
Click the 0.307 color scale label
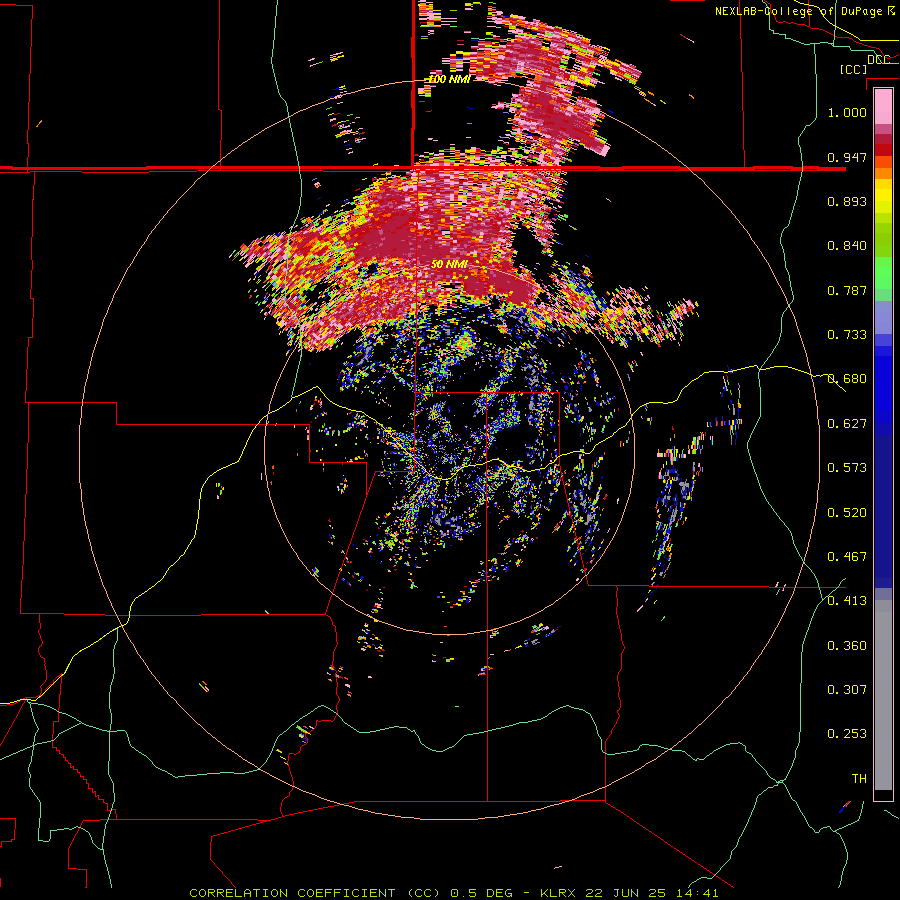click(x=847, y=690)
